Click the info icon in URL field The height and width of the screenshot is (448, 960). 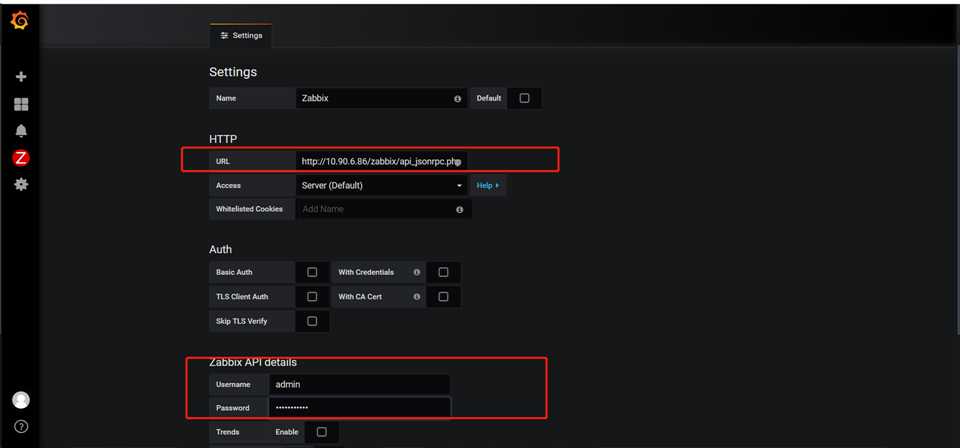(457, 163)
